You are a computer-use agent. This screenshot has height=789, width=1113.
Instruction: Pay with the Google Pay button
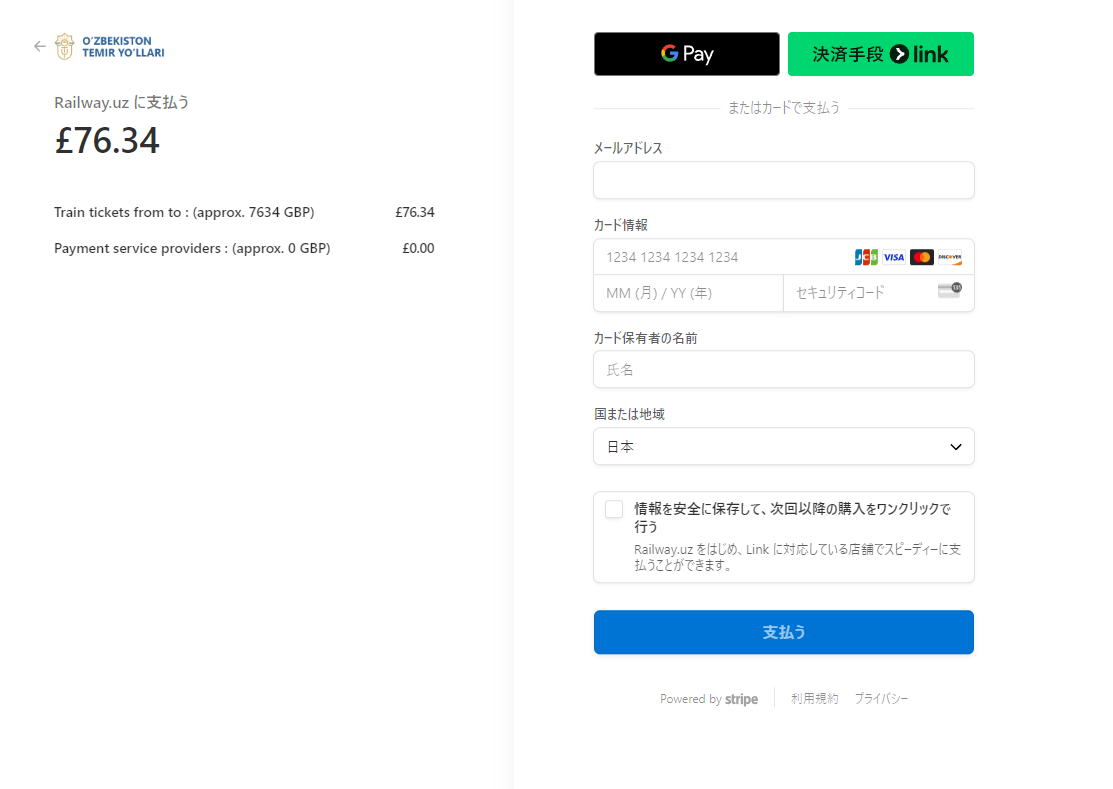point(686,54)
